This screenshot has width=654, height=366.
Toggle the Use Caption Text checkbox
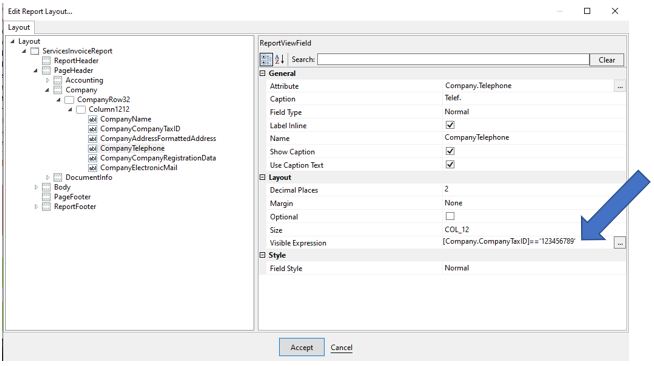coord(450,165)
